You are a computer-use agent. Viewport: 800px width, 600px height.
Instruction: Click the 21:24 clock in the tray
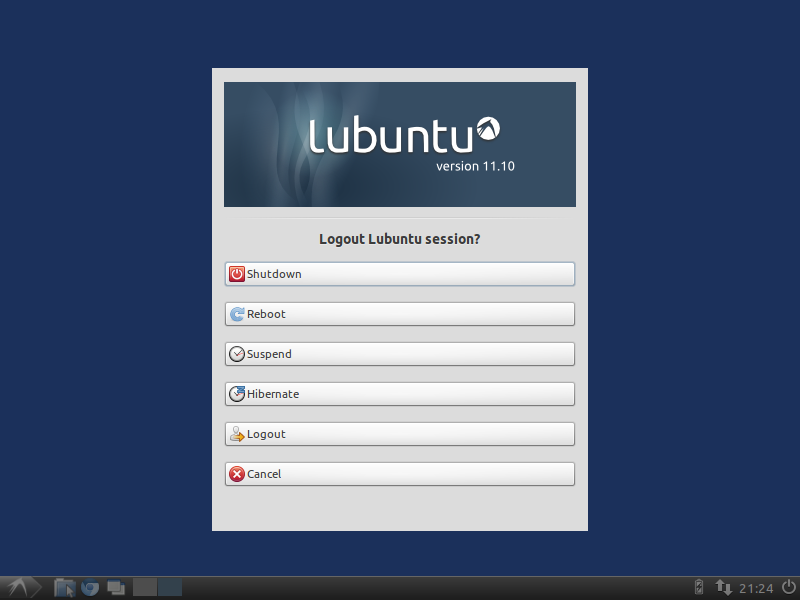[756, 588]
